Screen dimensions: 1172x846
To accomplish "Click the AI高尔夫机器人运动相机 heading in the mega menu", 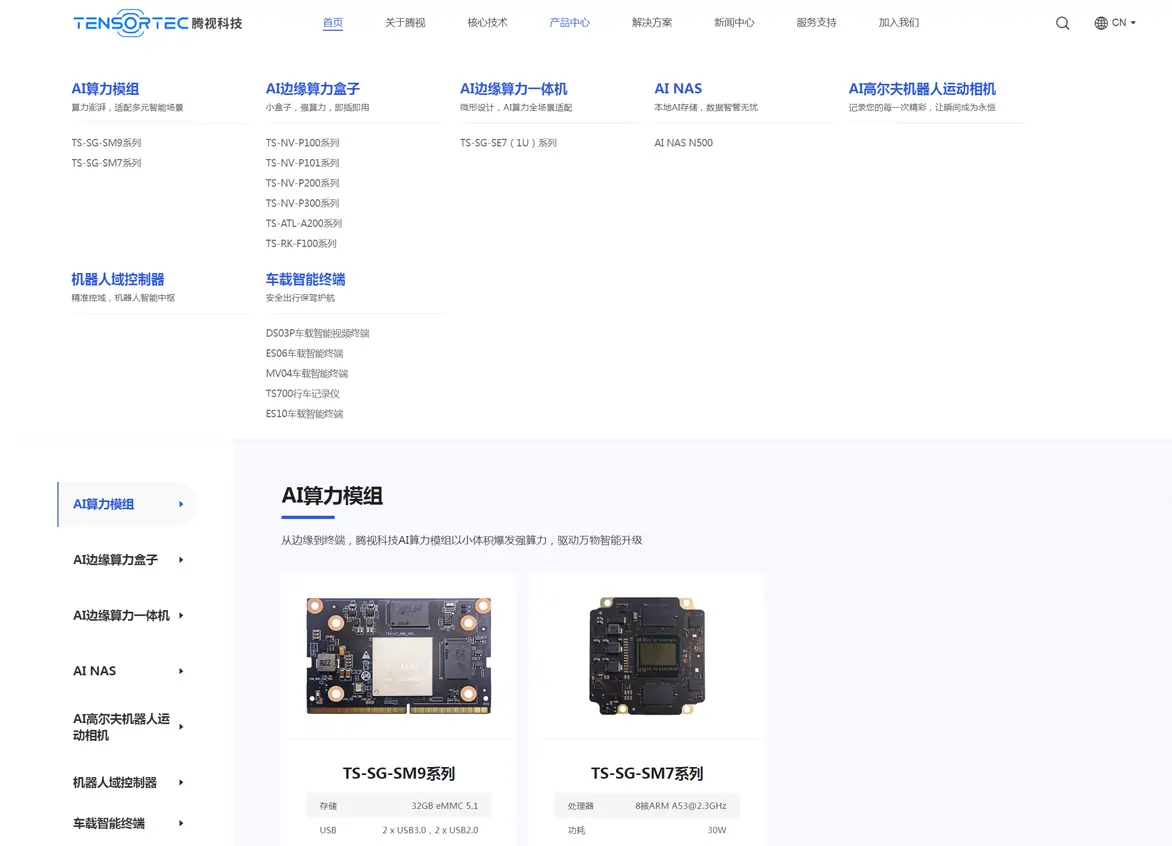I will [x=921, y=89].
